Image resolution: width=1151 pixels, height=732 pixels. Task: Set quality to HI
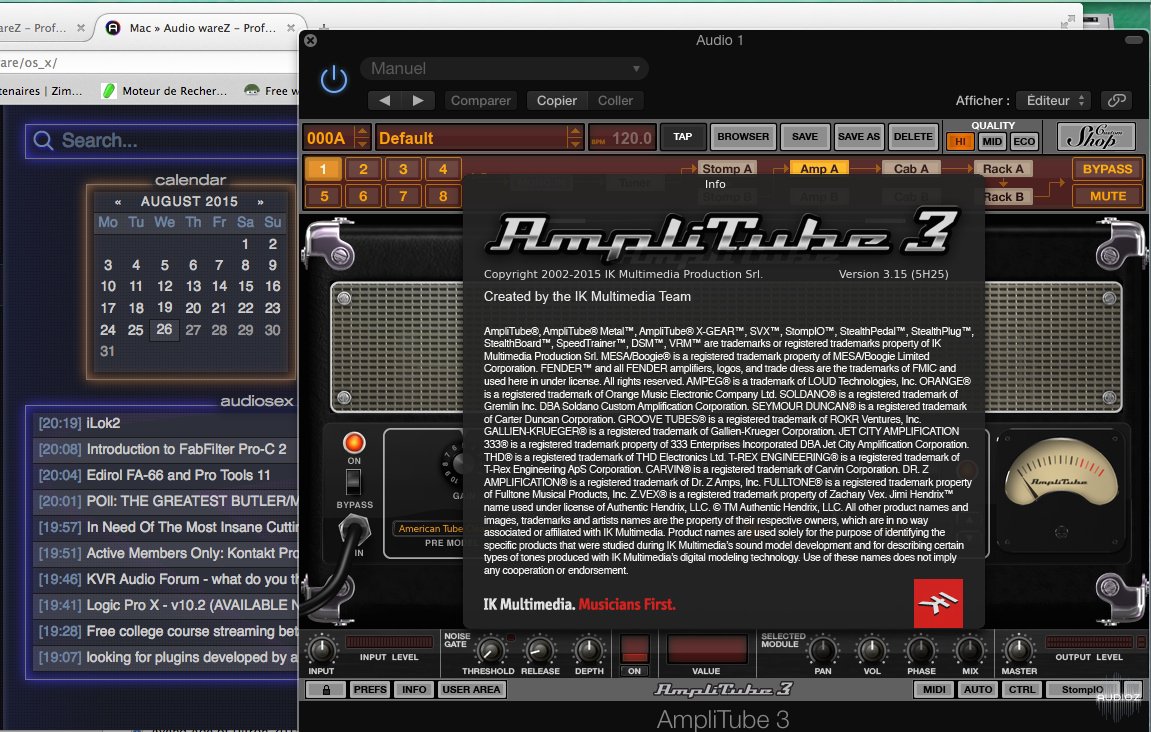coord(959,142)
